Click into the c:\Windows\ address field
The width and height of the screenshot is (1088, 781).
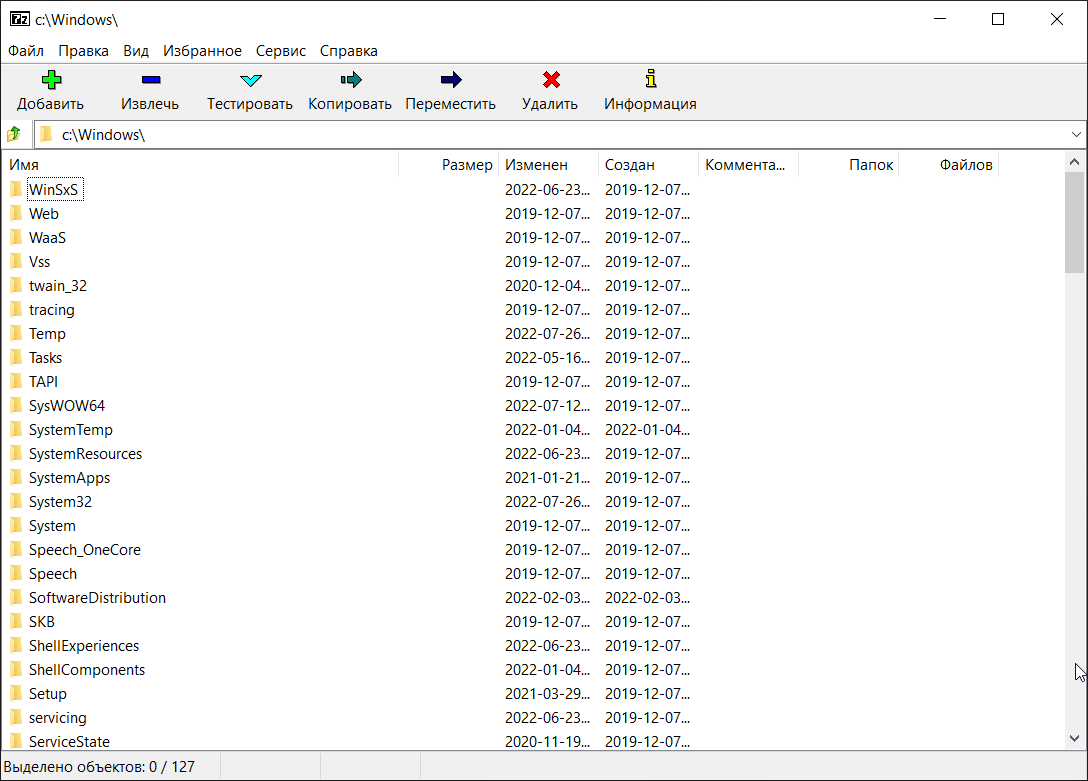[559, 135]
